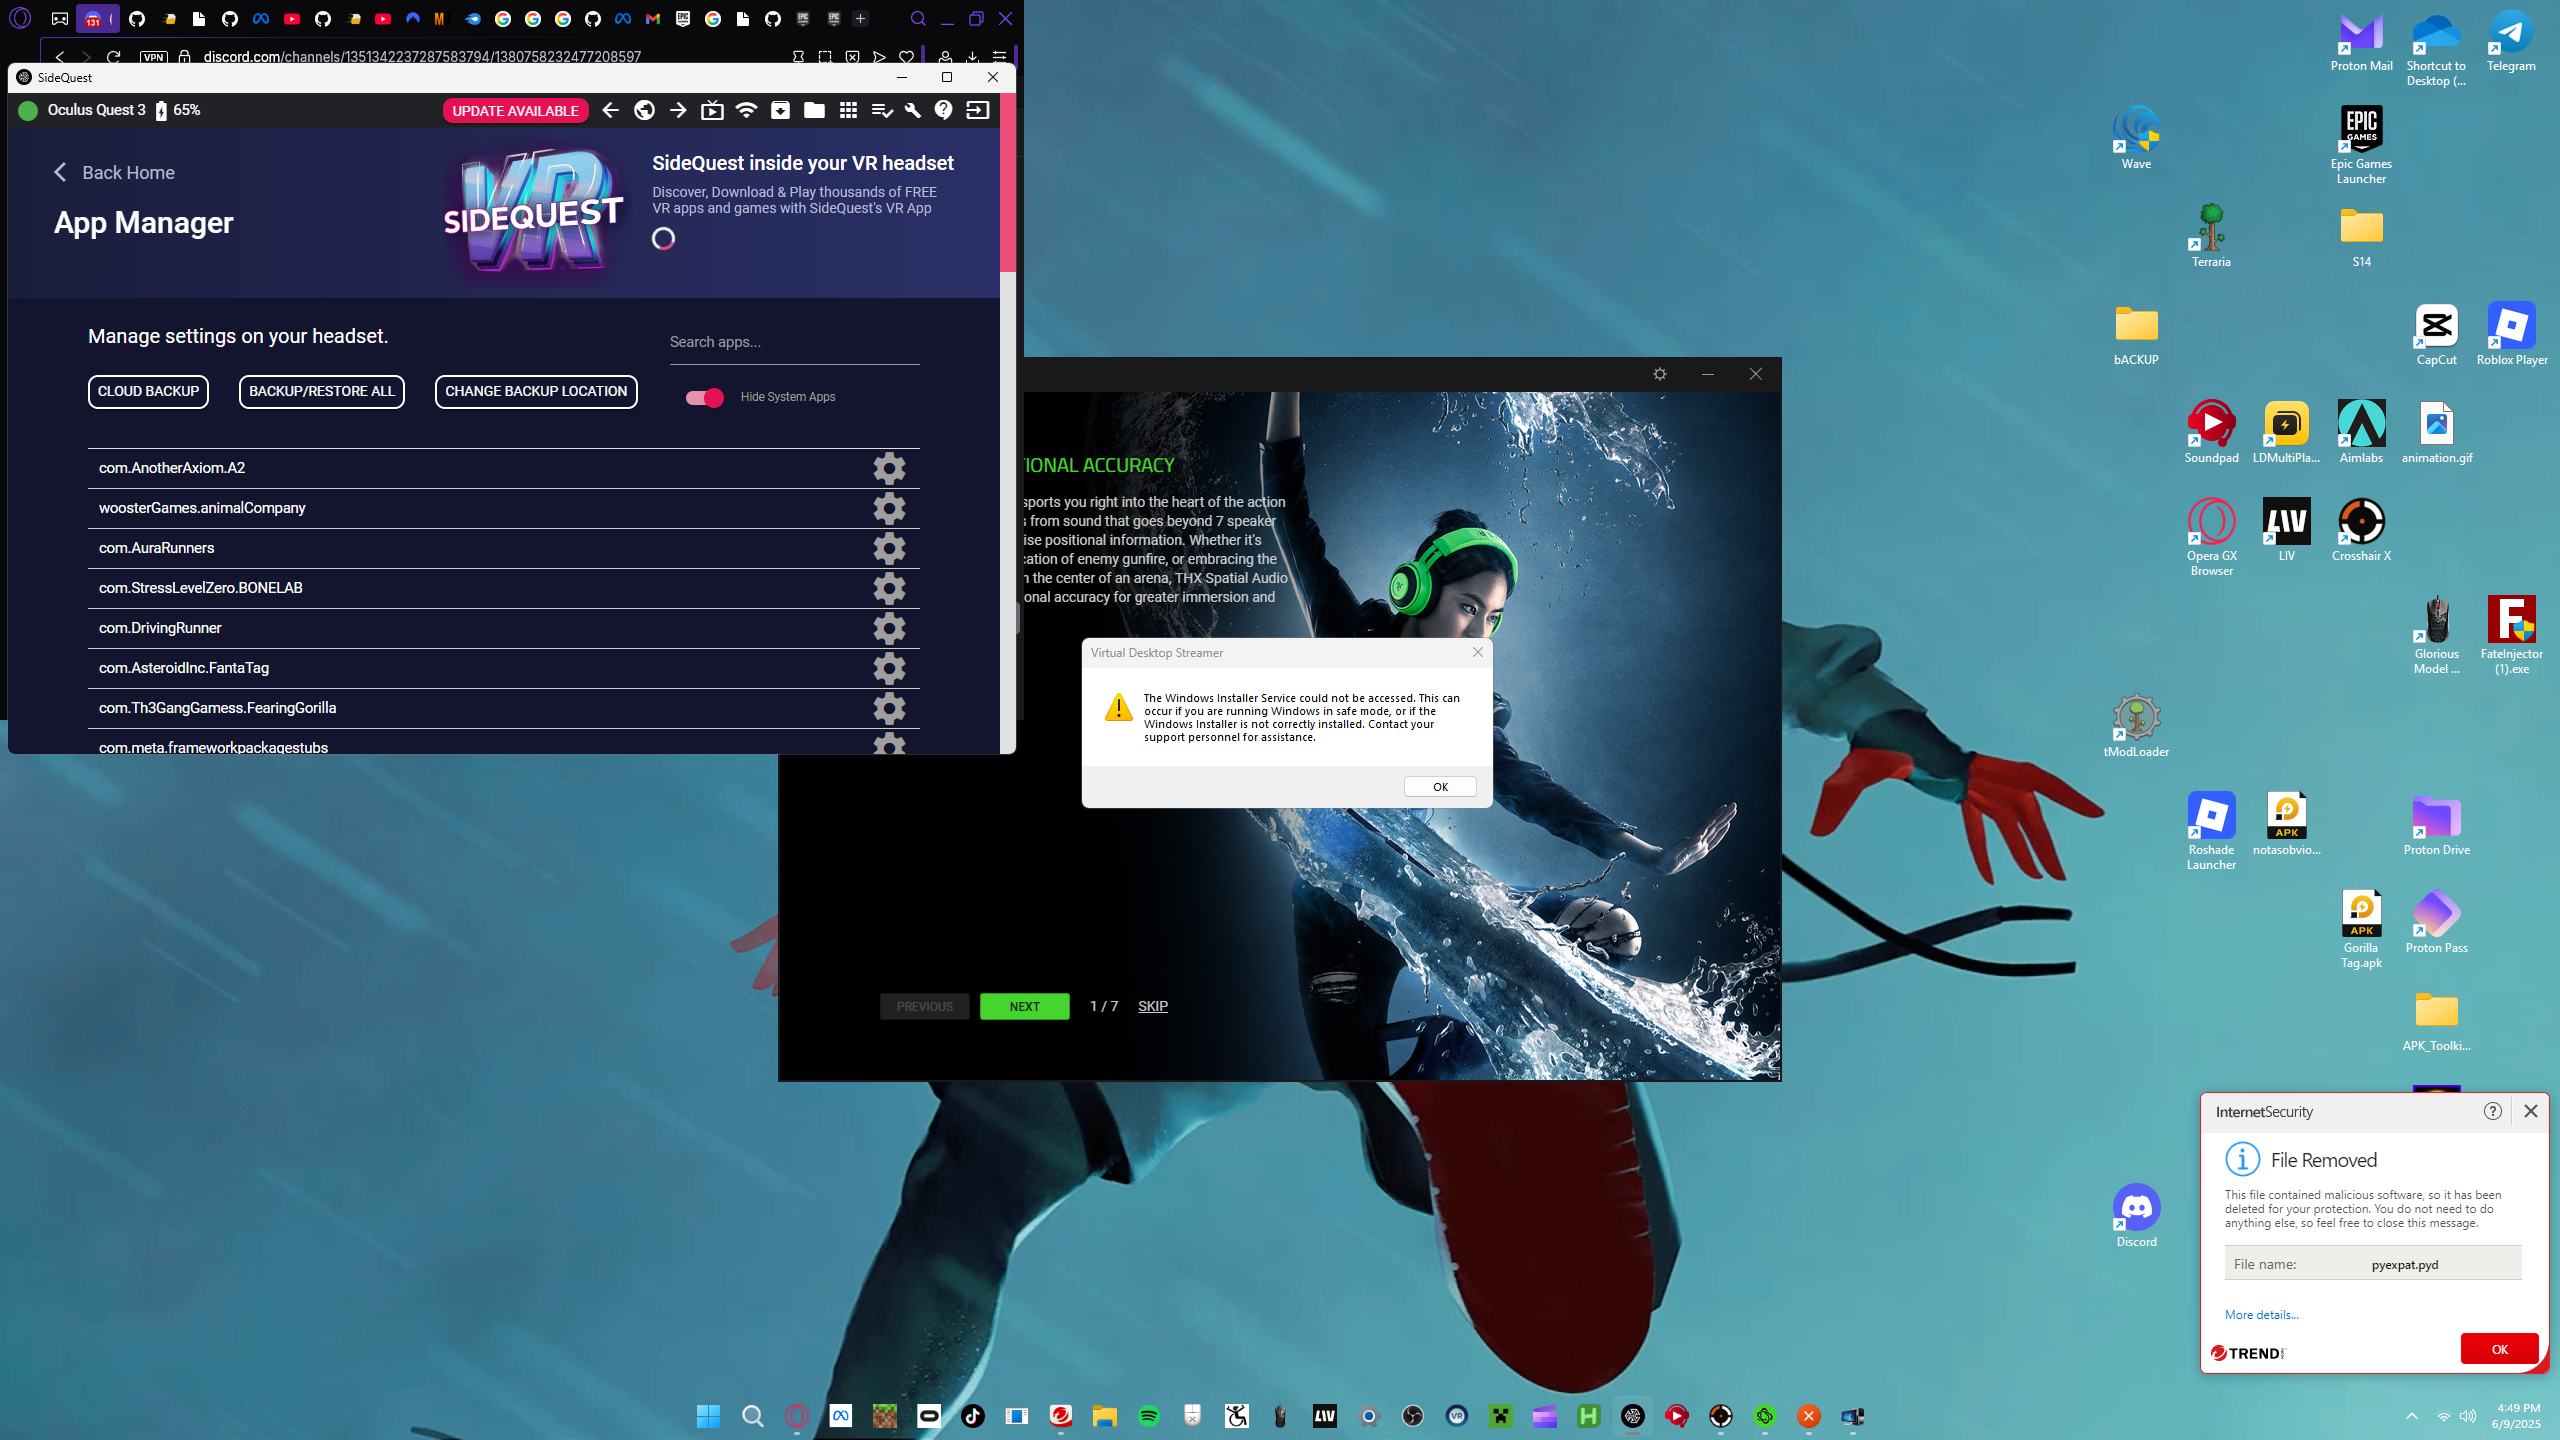Open the stream/cast TV icon in SideQuest

(x=712, y=110)
